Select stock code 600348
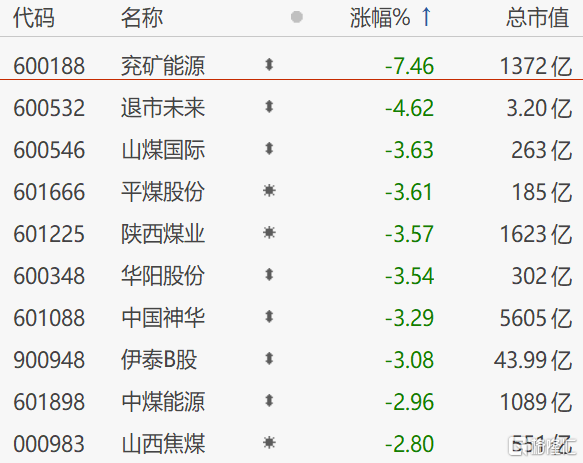The height and width of the screenshot is (463, 583). 49,276
